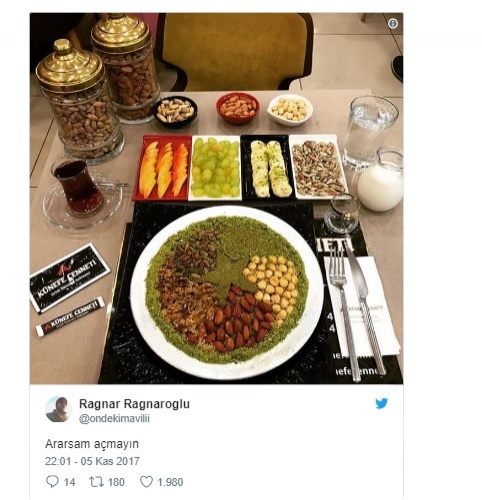Image resolution: width=482 pixels, height=500 pixels.
Task: Click the fork and knife in photo
Action: coord(357,311)
